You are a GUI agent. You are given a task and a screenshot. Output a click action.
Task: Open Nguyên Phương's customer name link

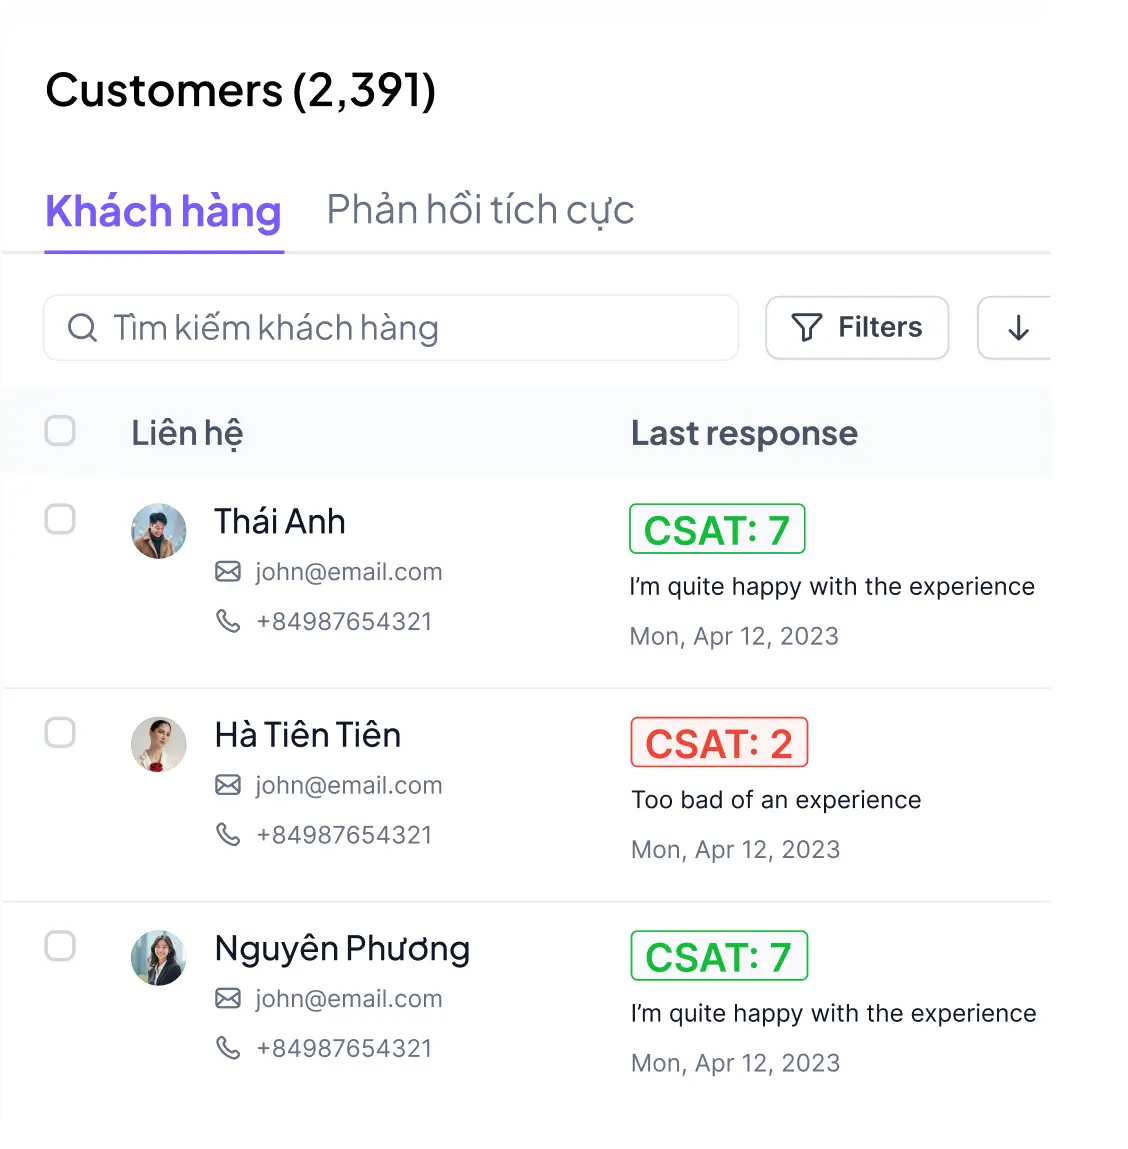[342, 949]
